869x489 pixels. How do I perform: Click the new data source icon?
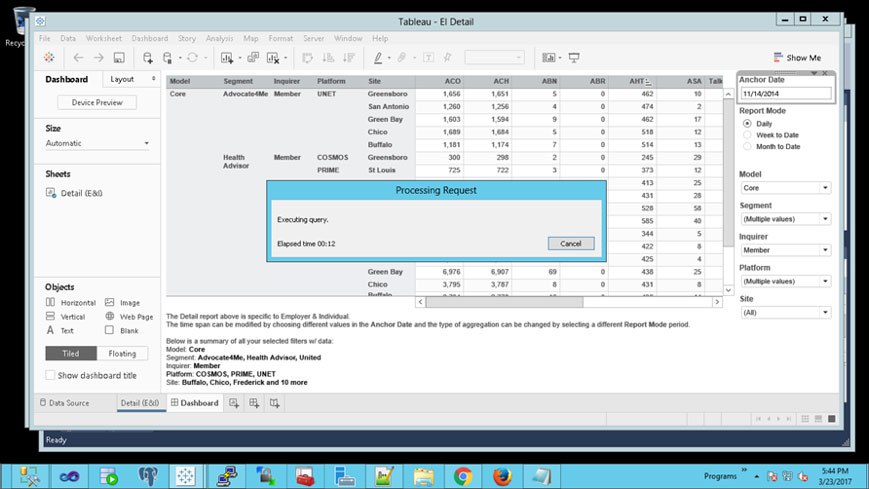tap(147, 58)
